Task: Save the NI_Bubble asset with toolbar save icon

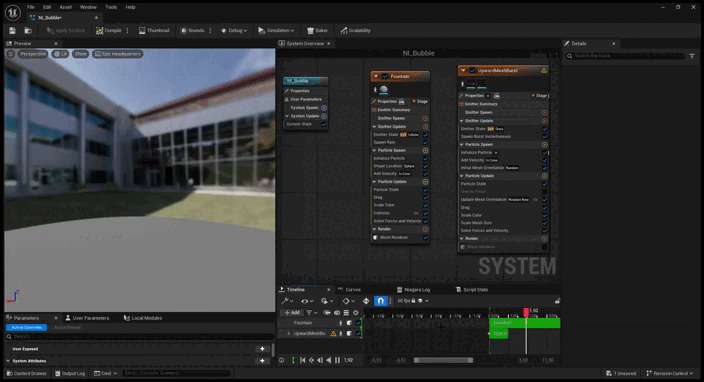Action: tap(13, 31)
